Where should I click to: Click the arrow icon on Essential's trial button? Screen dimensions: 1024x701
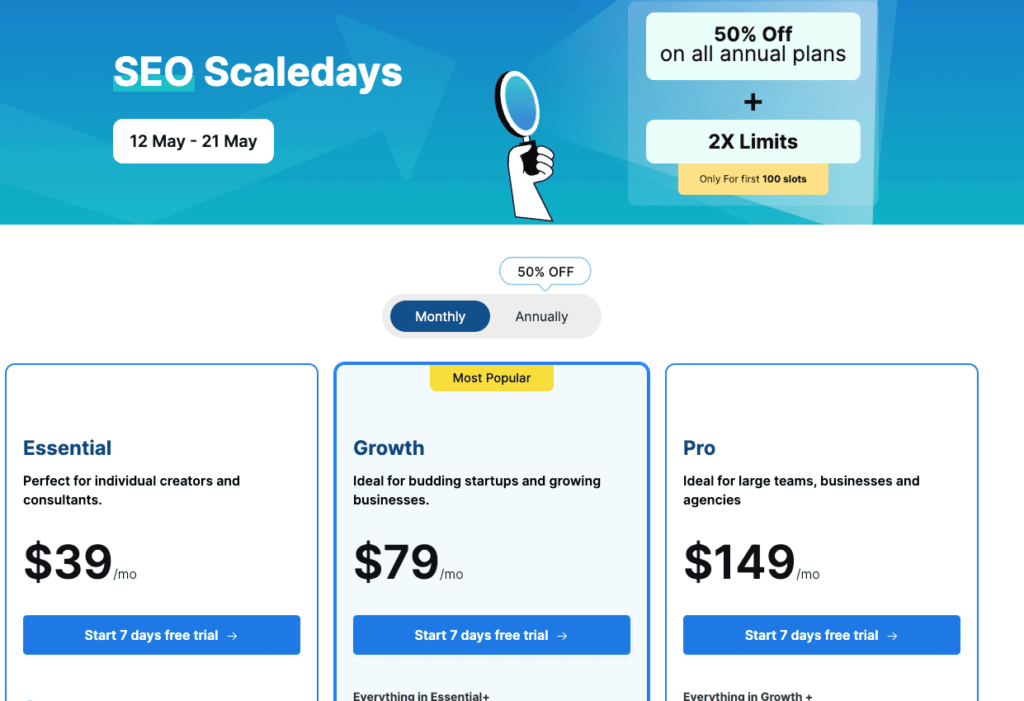(232, 636)
